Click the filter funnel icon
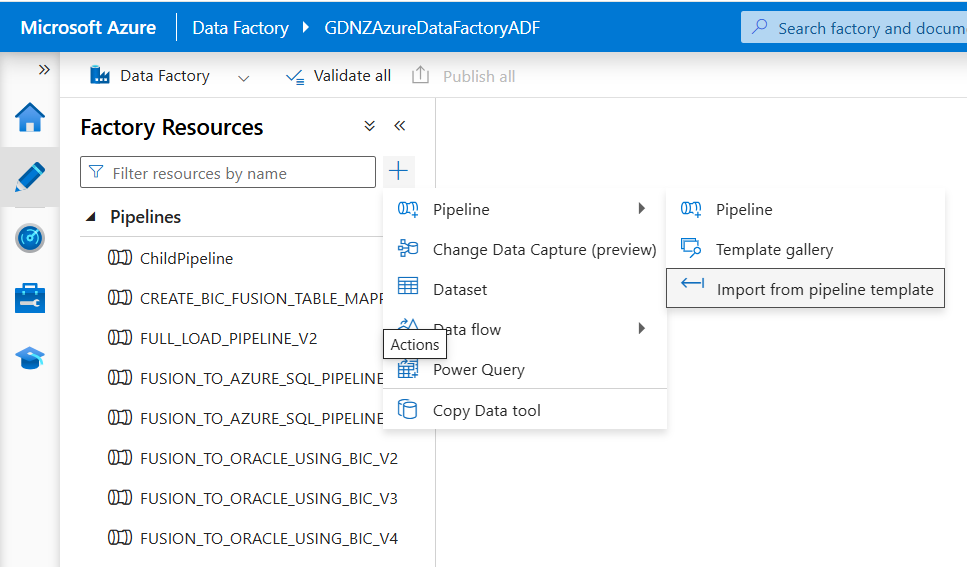Screen dimensions: 967x567 tap(96, 172)
